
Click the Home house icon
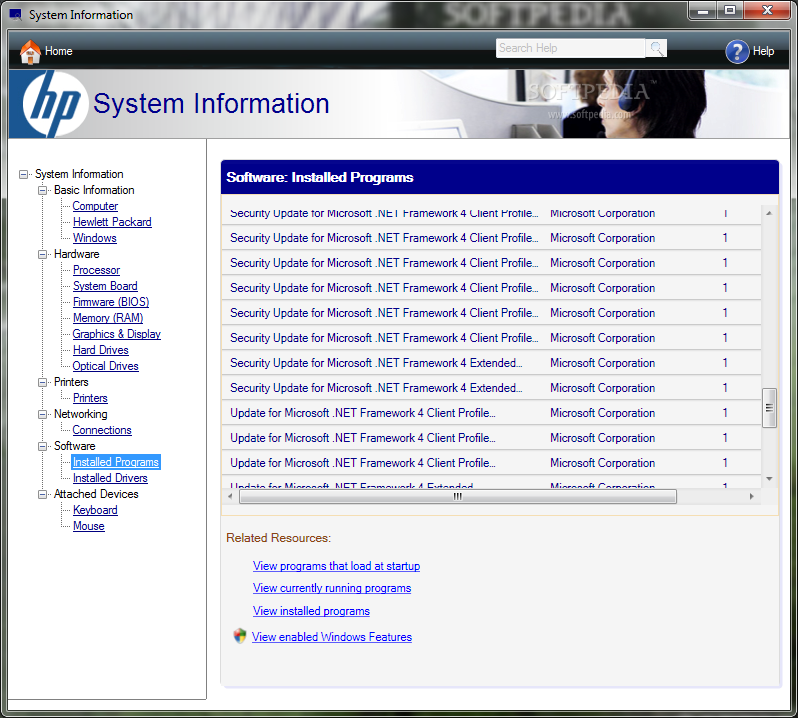(x=30, y=52)
